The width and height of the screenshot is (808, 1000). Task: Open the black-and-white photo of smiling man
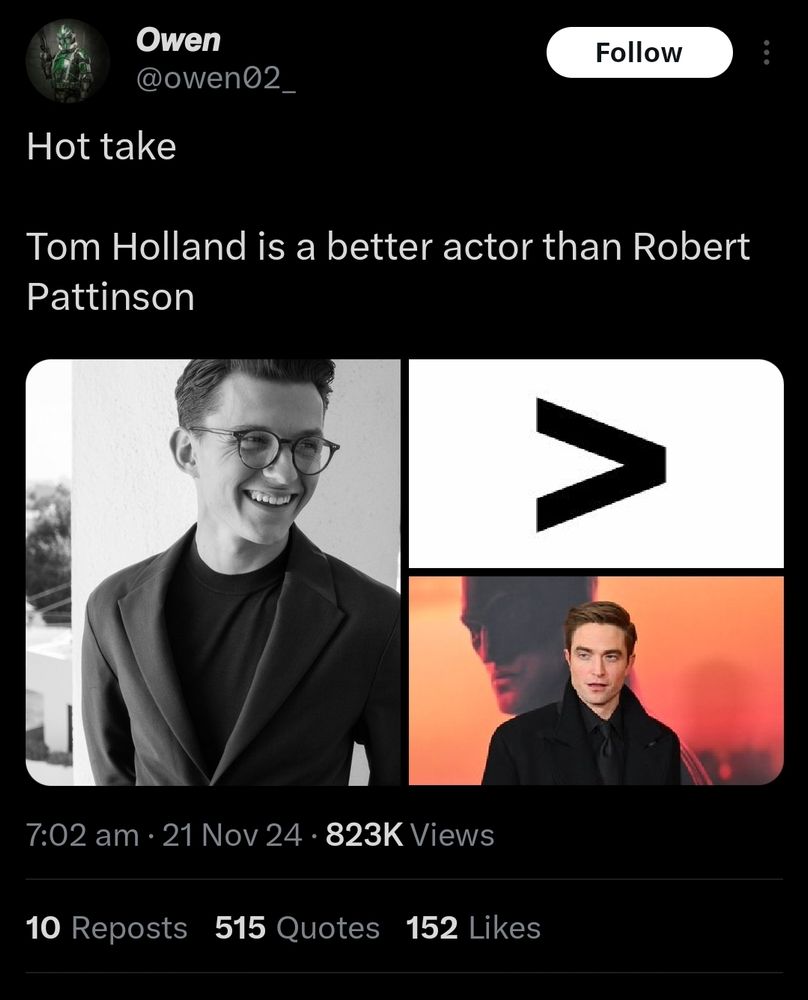tap(212, 572)
